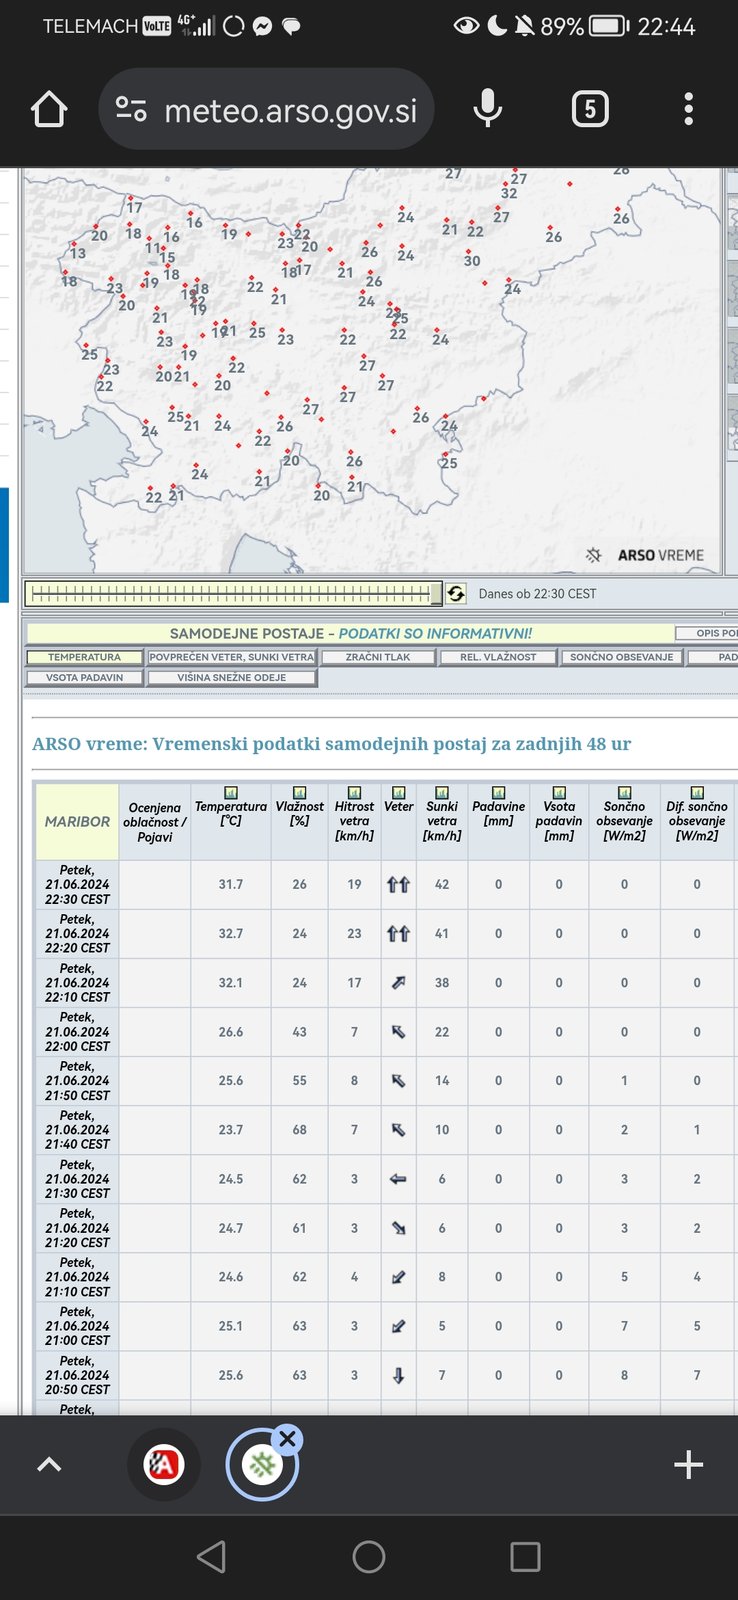Viewport: 738px width, 1600px height.
Task: Click temperature value 32.7
Action: (231, 933)
